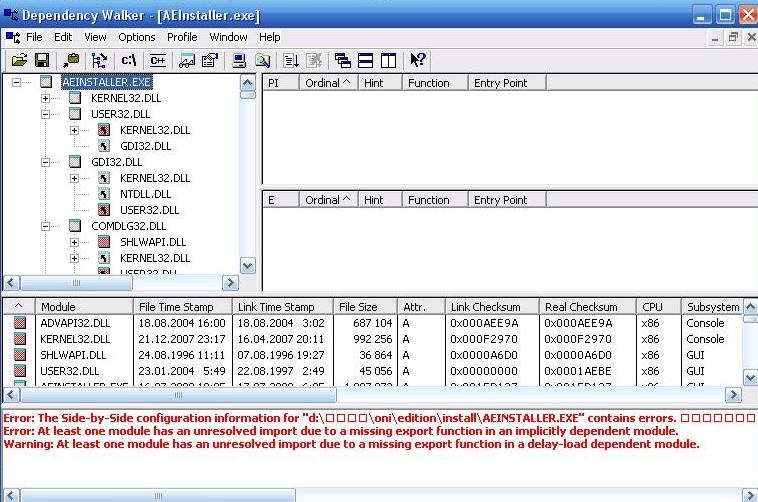Sort module list by File Size column
Viewport: 758px width, 502px height.
pos(364,307)
